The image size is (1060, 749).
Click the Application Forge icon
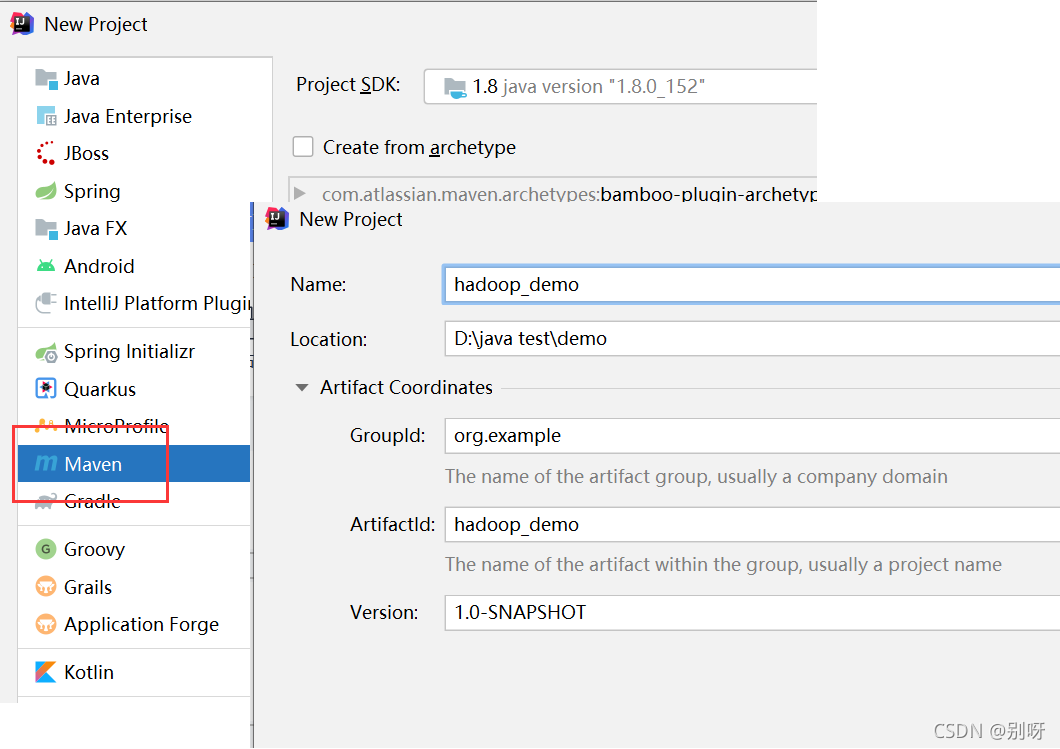(x=45, y=624)
